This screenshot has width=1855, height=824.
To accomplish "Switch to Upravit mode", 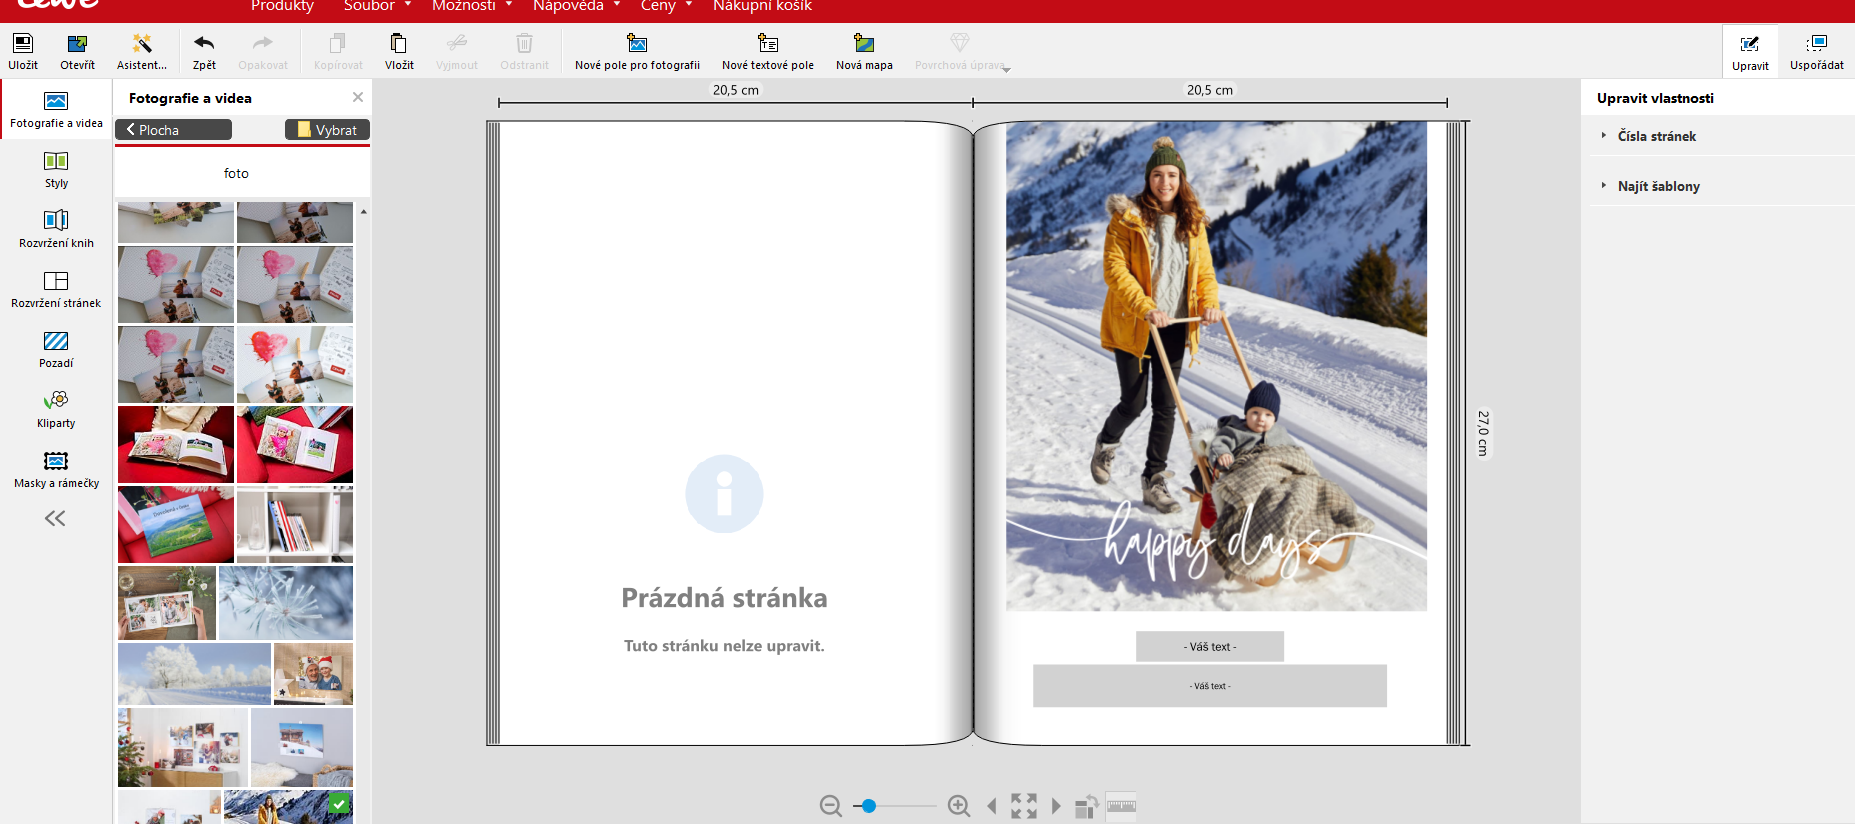I will pos(1750,52).
